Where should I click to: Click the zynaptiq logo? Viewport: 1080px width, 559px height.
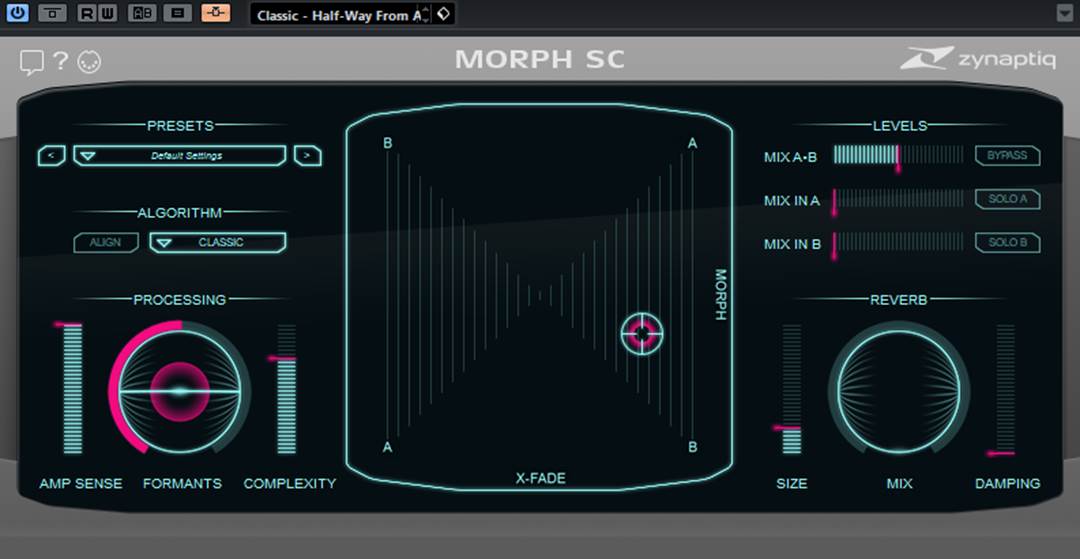point(977,59)
